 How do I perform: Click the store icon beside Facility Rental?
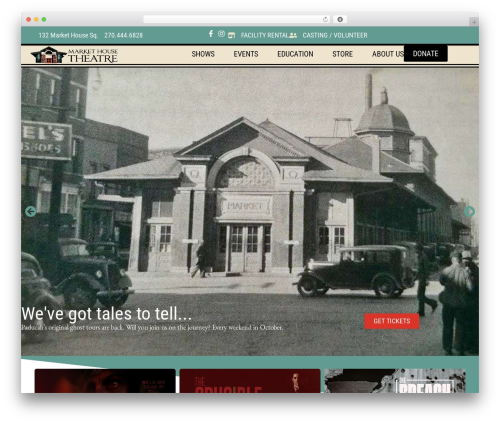(x=231, y=35)
